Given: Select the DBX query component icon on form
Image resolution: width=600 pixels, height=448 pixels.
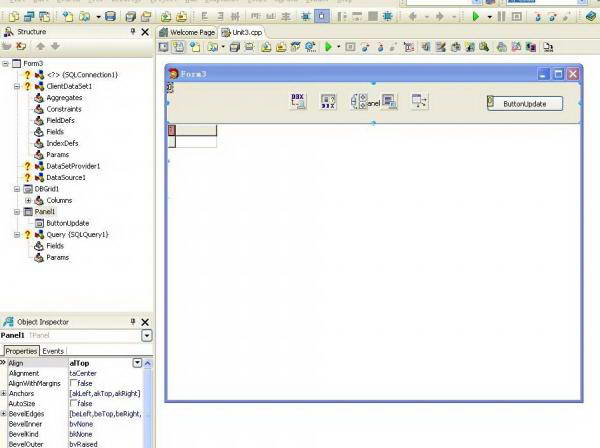Looking at the screenshot, I should coord(328,101).
